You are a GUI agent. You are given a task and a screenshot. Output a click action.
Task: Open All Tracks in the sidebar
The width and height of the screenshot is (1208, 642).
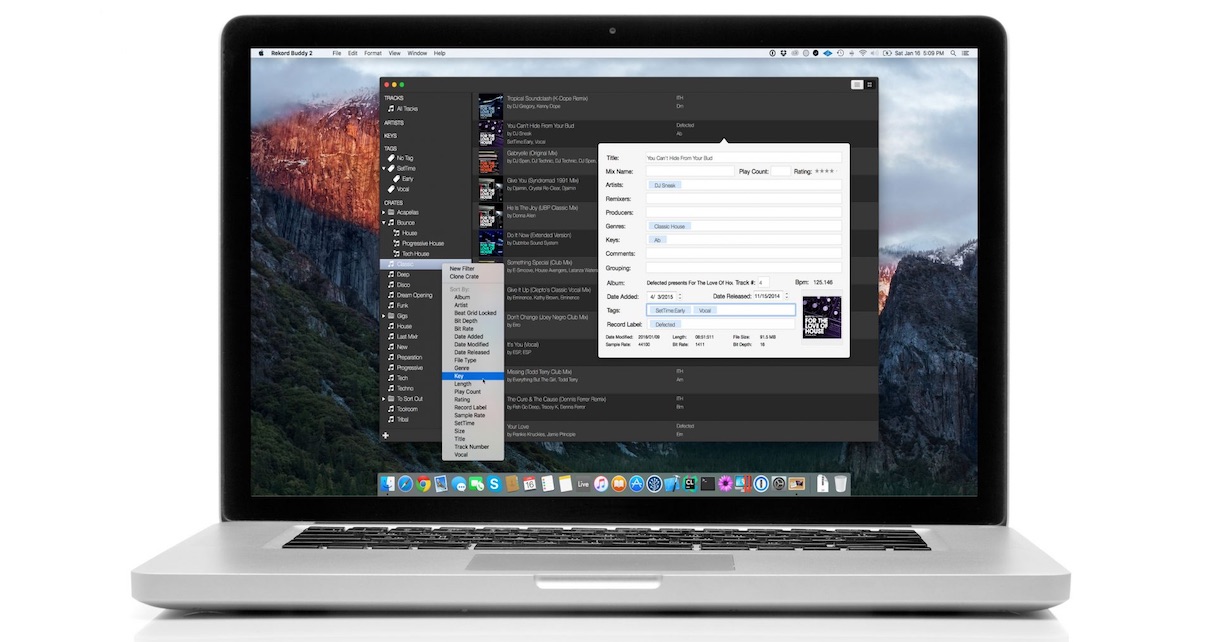(407, 108)
